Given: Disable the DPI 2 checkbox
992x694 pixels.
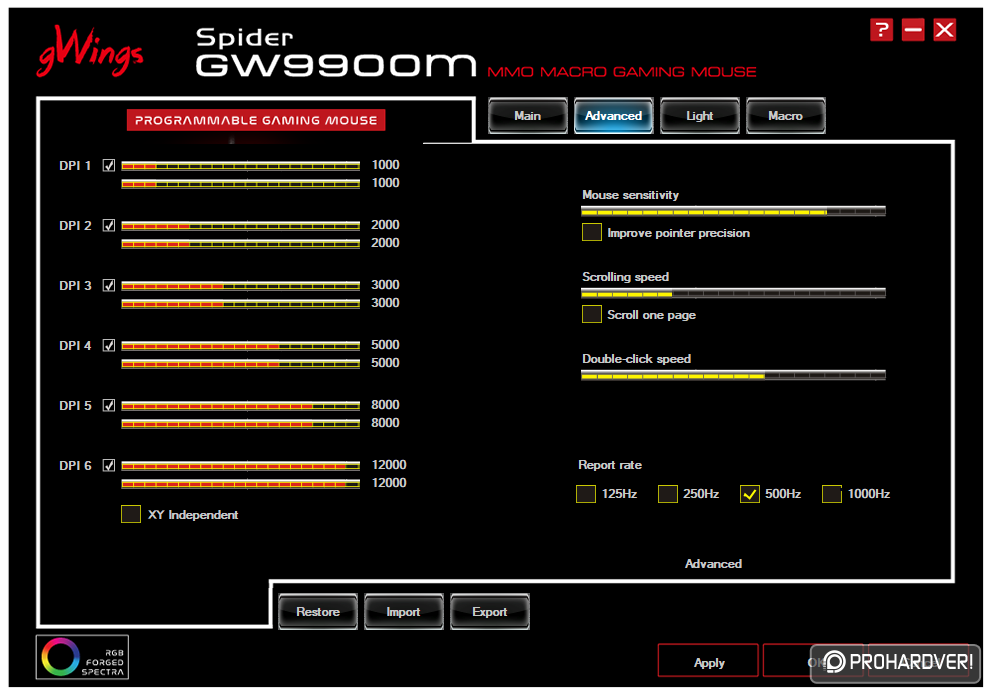Looking at the screenshot, I should [x=109, y=225].
